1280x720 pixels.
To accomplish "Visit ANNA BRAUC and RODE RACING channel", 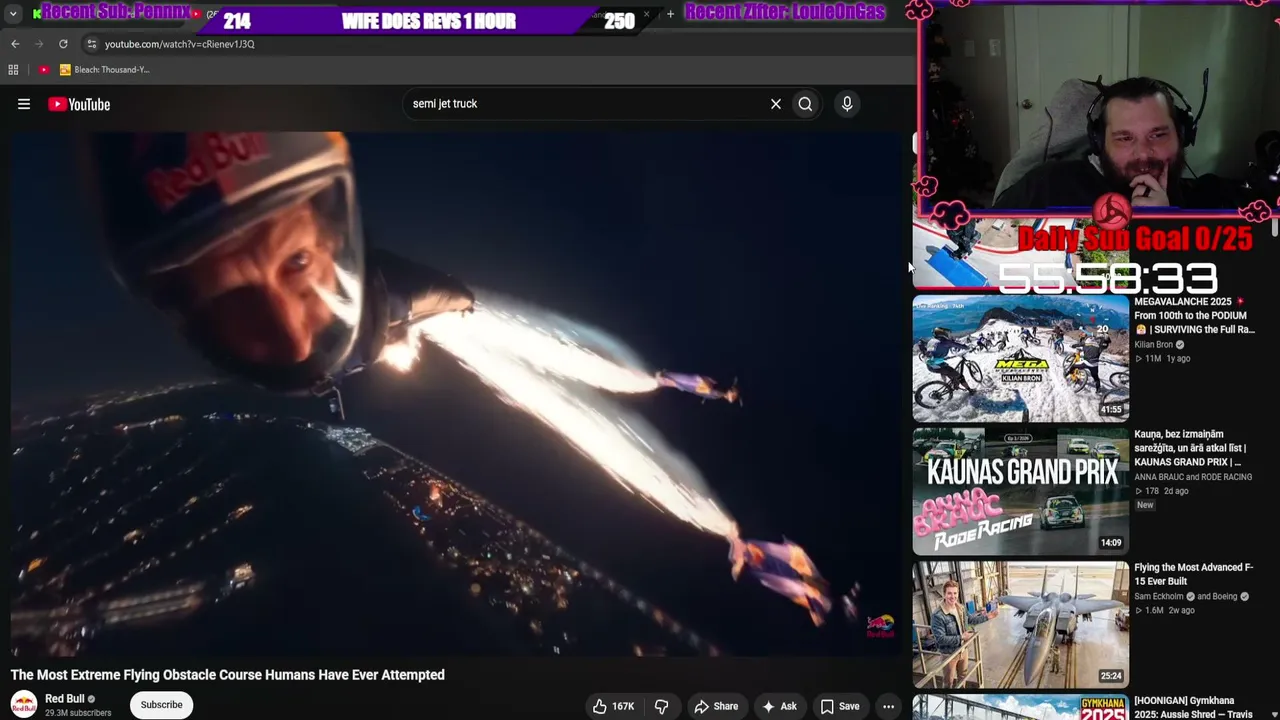I will [1193, 477].
